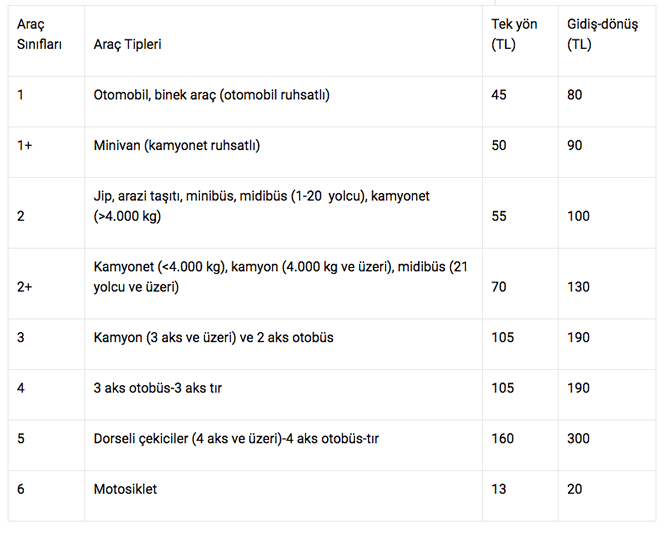Screen dimensions: 670x536
Task: Click the "Araç Tipleri" column header
Action: [x=127, y=45]
